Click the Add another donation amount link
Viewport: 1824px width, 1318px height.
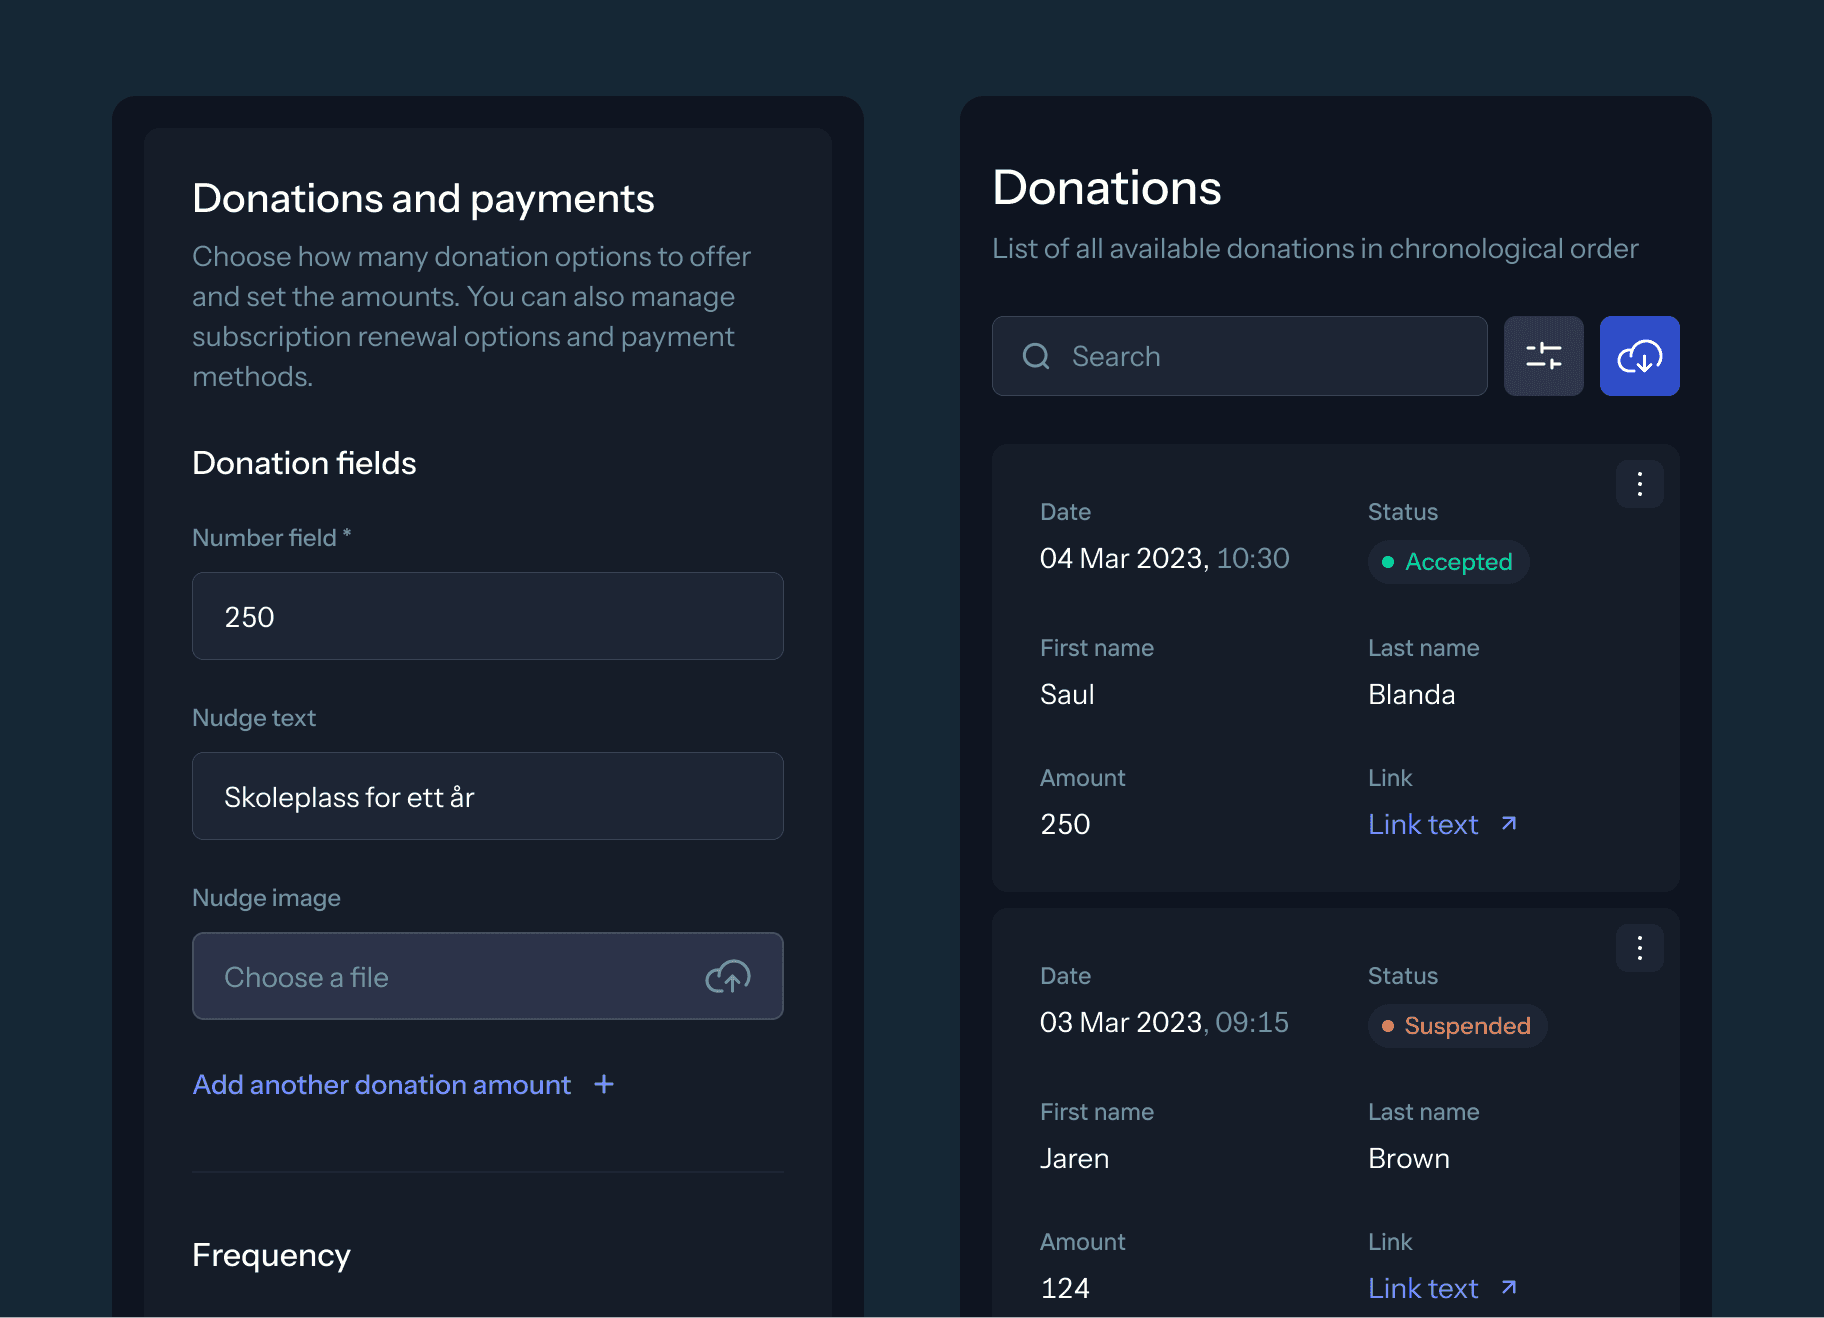click(382, 1084)
